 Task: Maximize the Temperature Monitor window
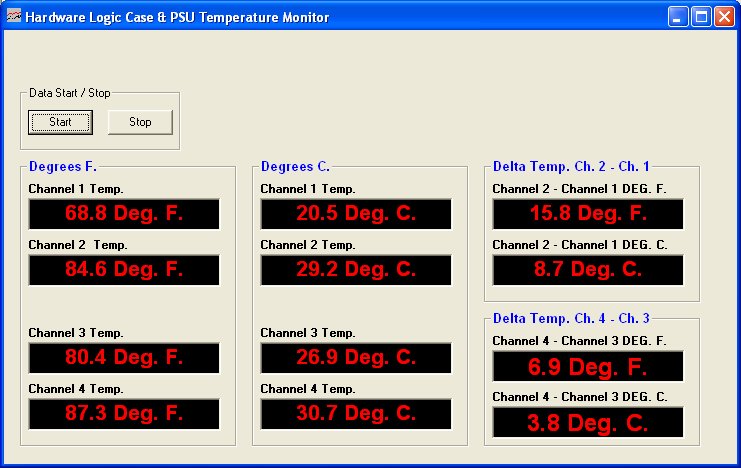(x=701, y=17)
